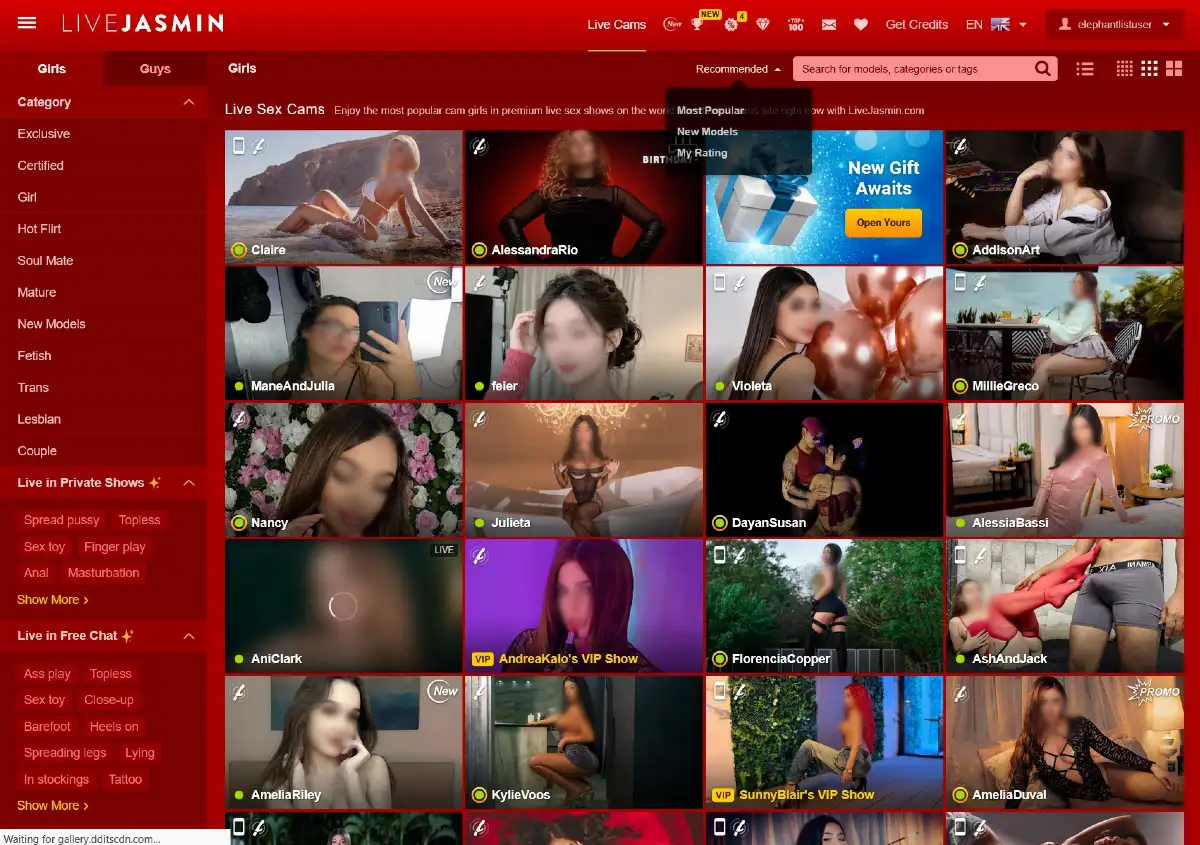Click Get Credits
The image size is (1200, 845).
(x=917, y=25)
